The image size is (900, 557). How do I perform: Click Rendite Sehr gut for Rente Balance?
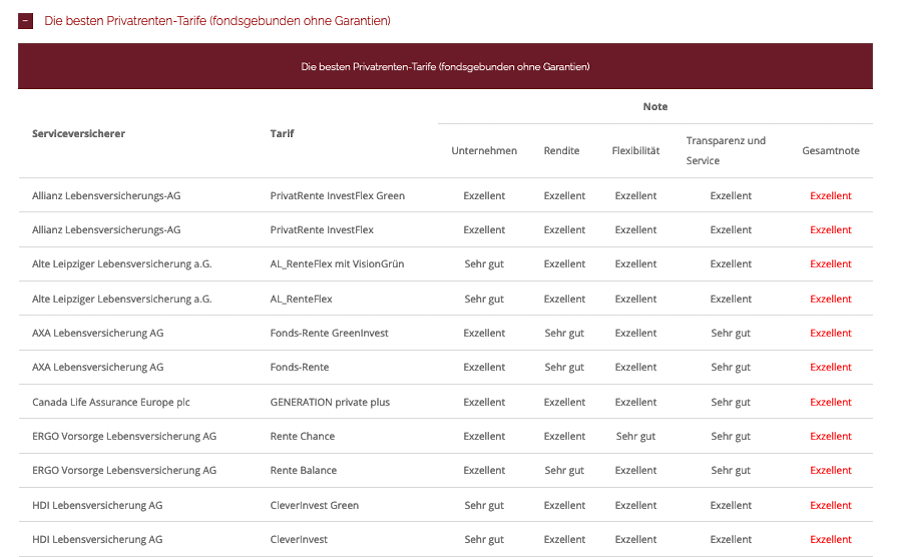coord(564,470)
